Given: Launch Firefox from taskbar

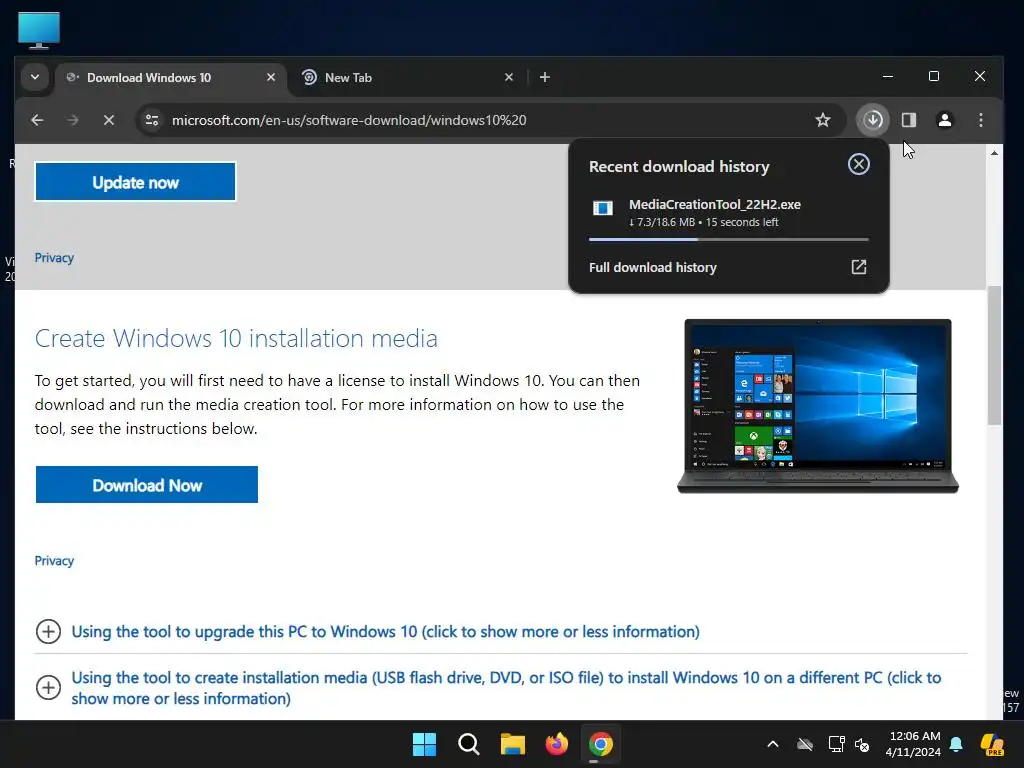Looking at the screenshot, I should [x=556, y=744].
